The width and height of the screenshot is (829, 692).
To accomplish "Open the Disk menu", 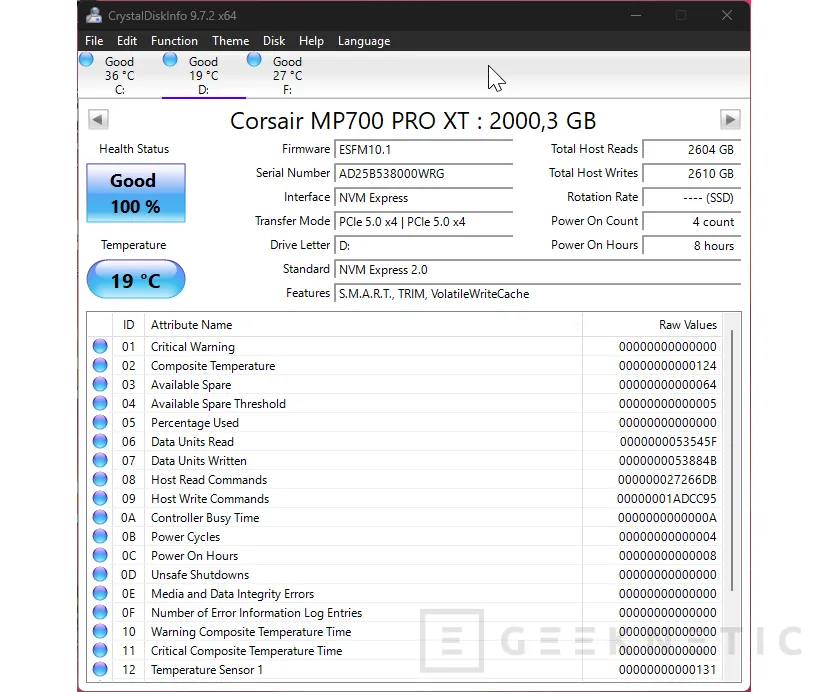I will point(273,41).
